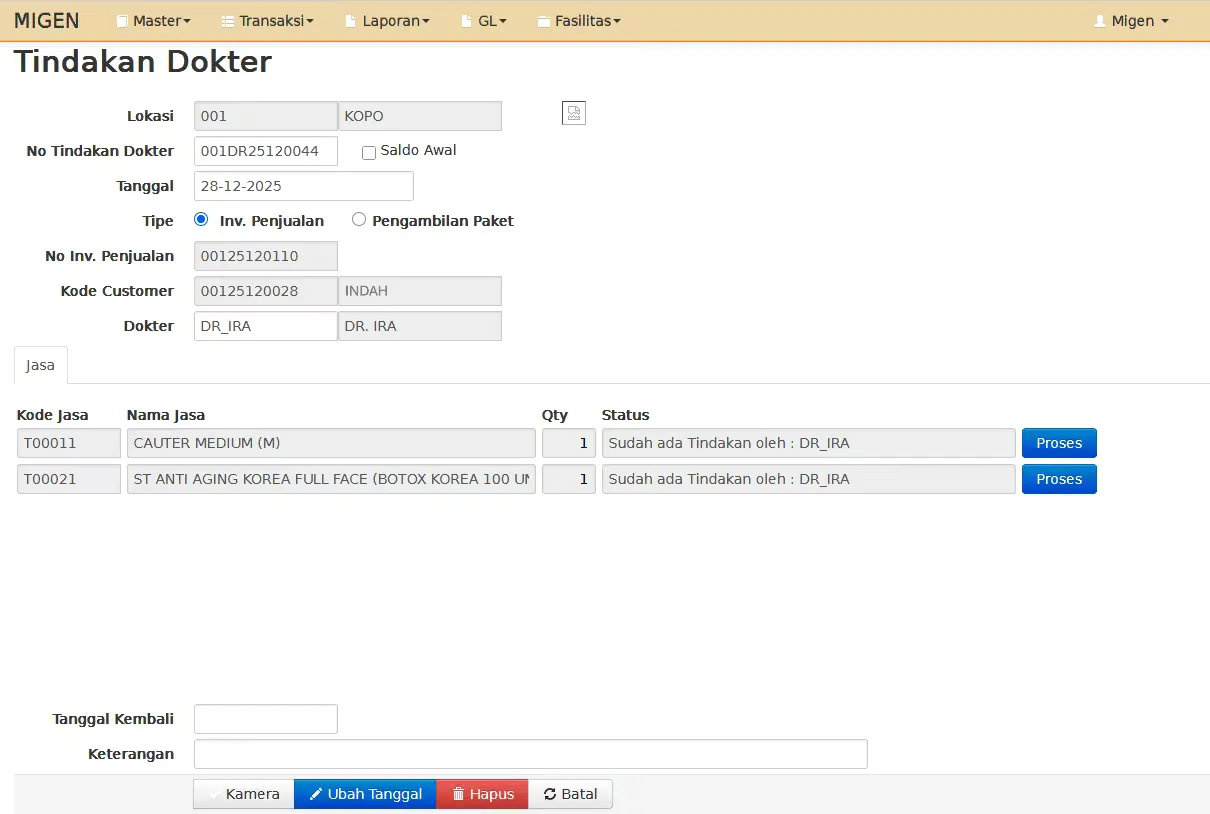Choose the Pengambilan Paket radio option
This screenshot has height=814, width=1210.
pos(359,220)
